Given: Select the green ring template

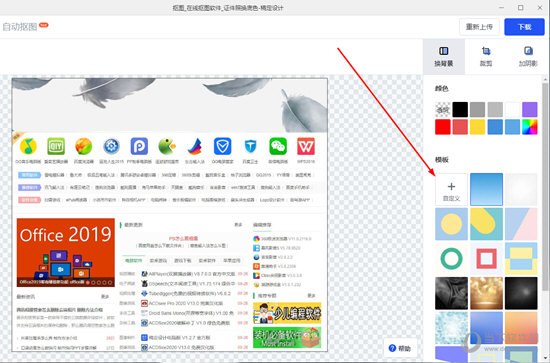Looking at the screenshot, I should click(x=451, y=258).
